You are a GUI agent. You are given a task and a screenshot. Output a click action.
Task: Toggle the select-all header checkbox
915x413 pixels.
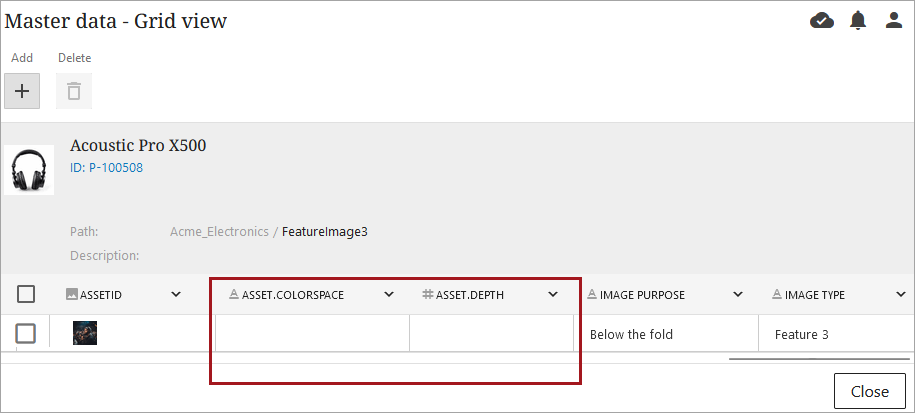click(26, 294)
